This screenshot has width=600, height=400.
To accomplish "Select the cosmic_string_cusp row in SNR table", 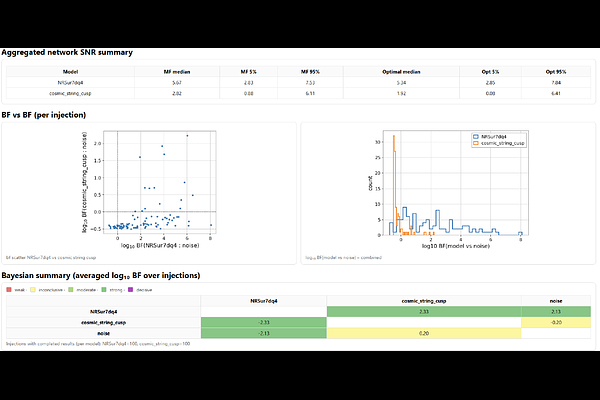I will coord(71,93).
